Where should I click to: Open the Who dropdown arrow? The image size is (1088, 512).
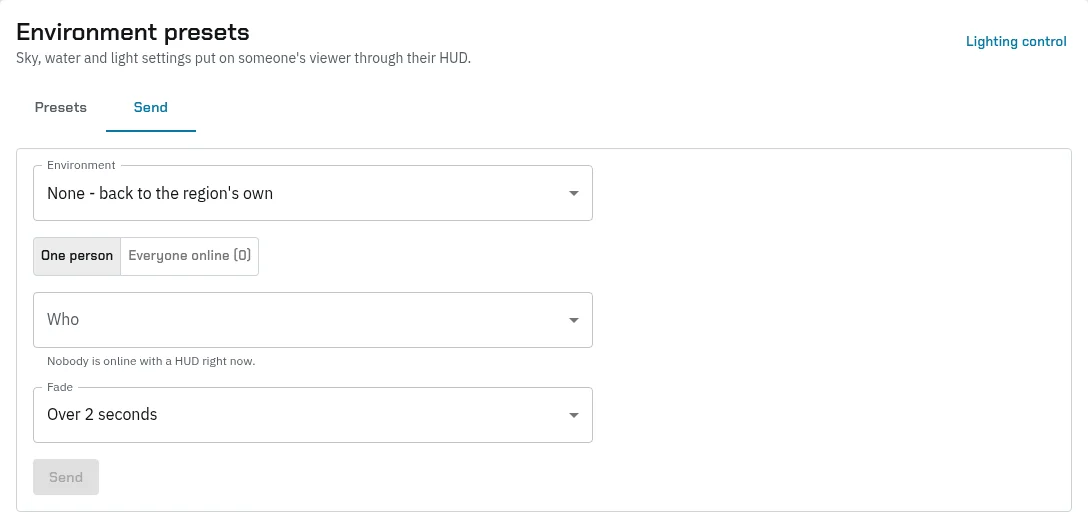pyautogui.click(x=573, y=320)
